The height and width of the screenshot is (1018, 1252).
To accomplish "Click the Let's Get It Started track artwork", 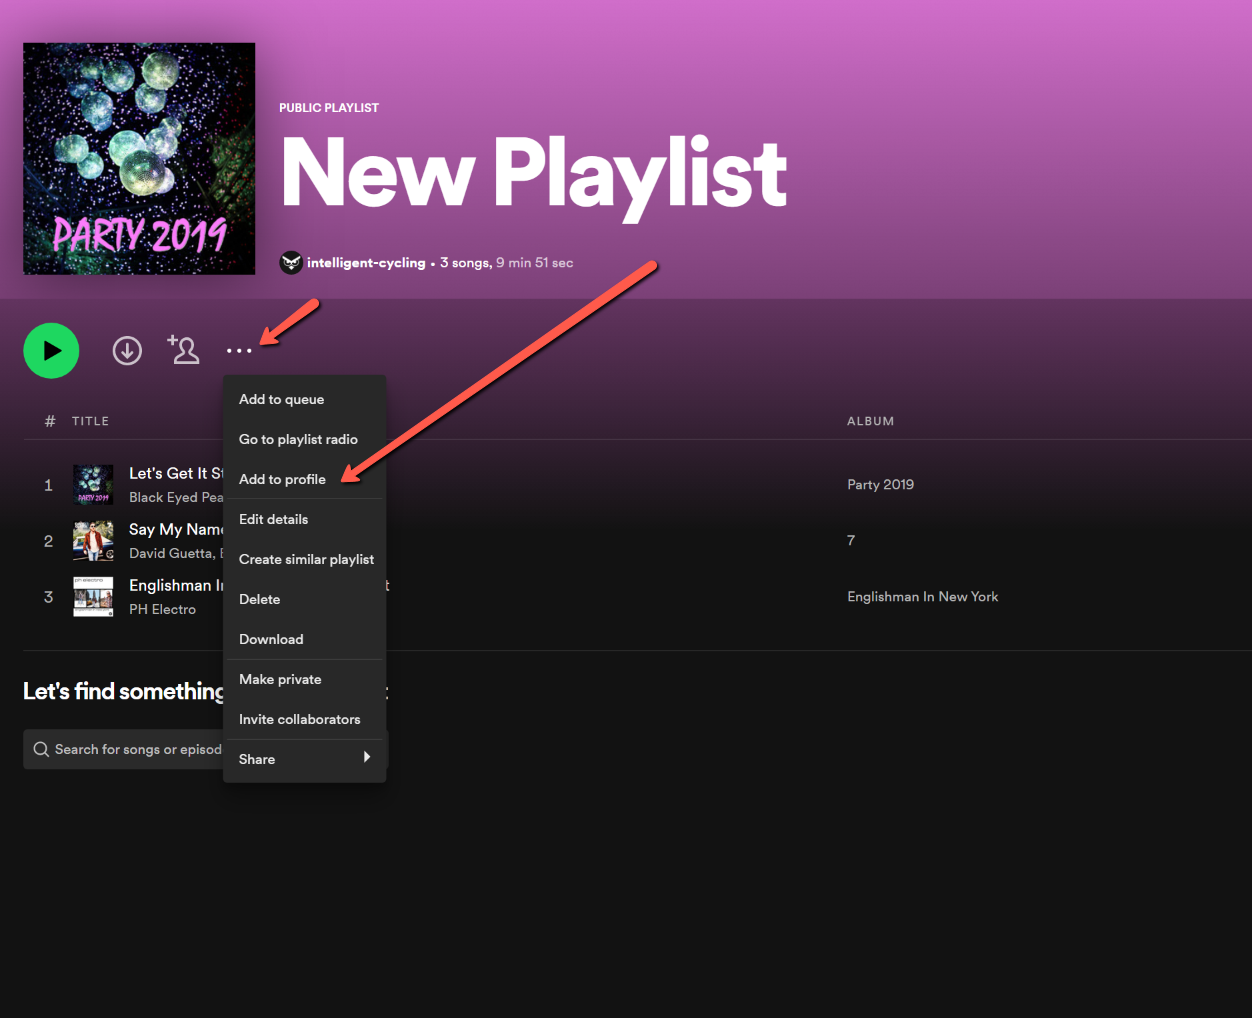I will [x=93, y=485].
